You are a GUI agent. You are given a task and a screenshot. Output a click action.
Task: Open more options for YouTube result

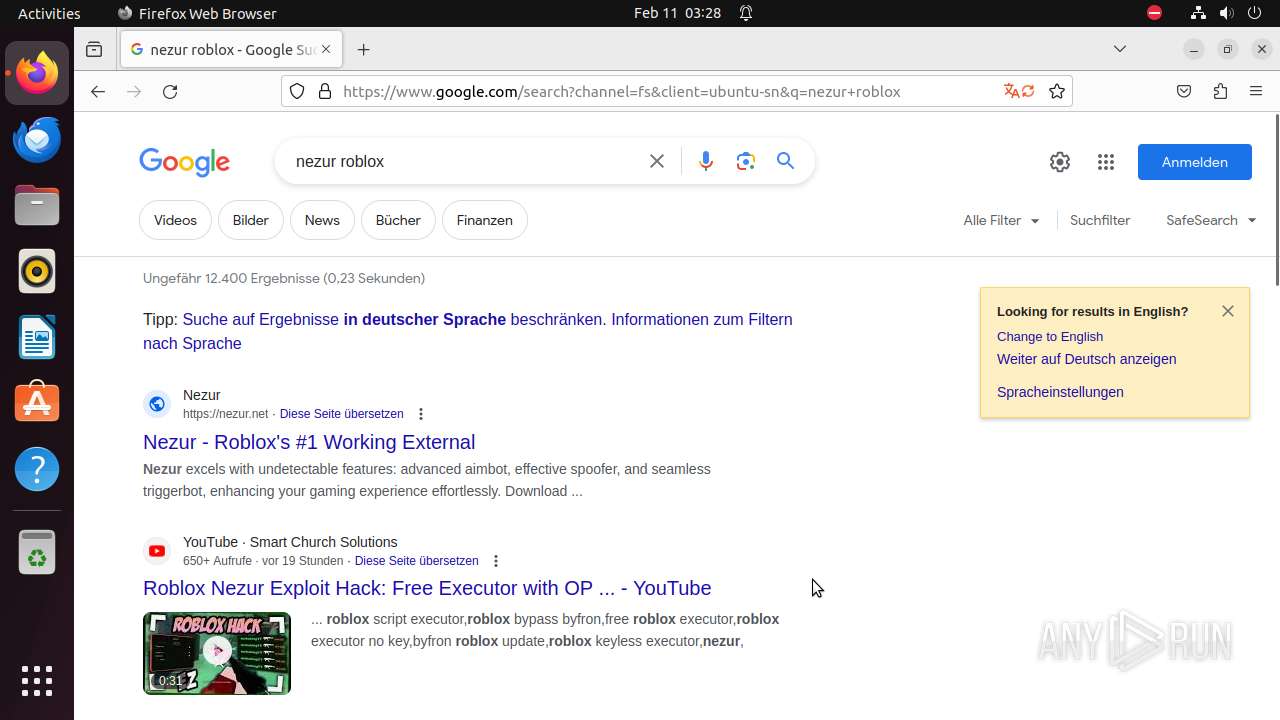coord(496,561)
